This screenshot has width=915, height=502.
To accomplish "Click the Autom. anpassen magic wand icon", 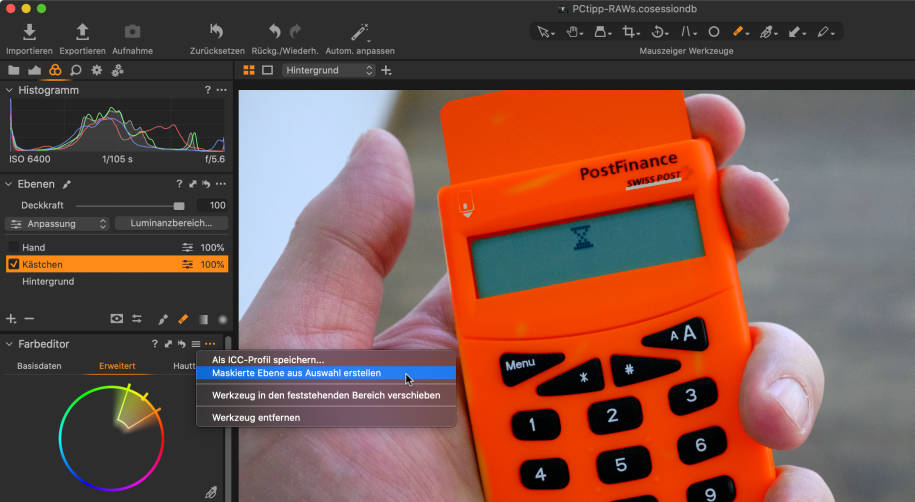I will (x=359, y=32).
